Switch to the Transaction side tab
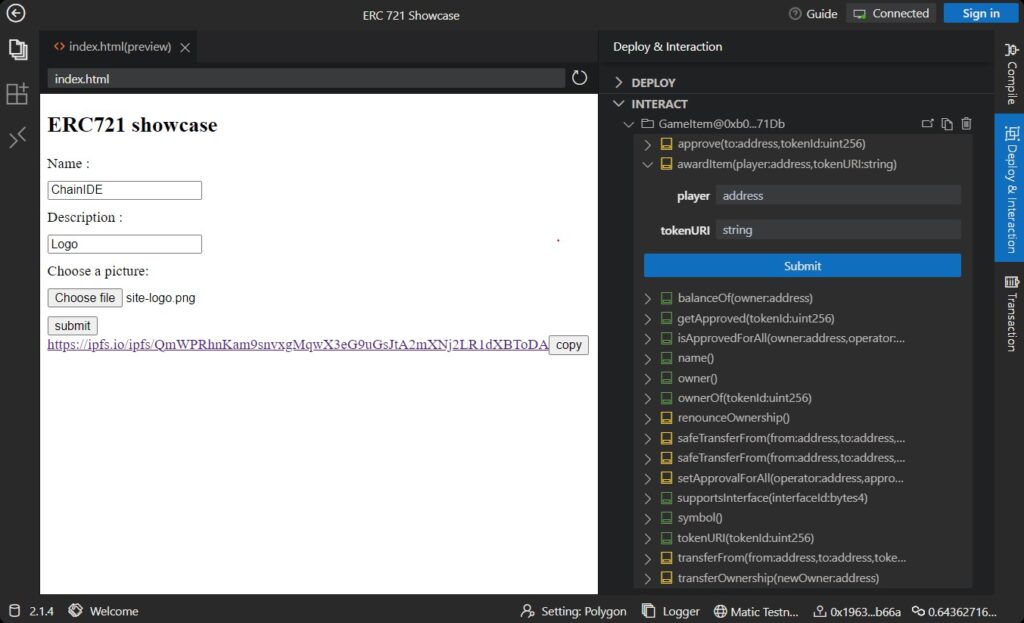This screenshot has height=623, width=1024. pos(1010,311)
